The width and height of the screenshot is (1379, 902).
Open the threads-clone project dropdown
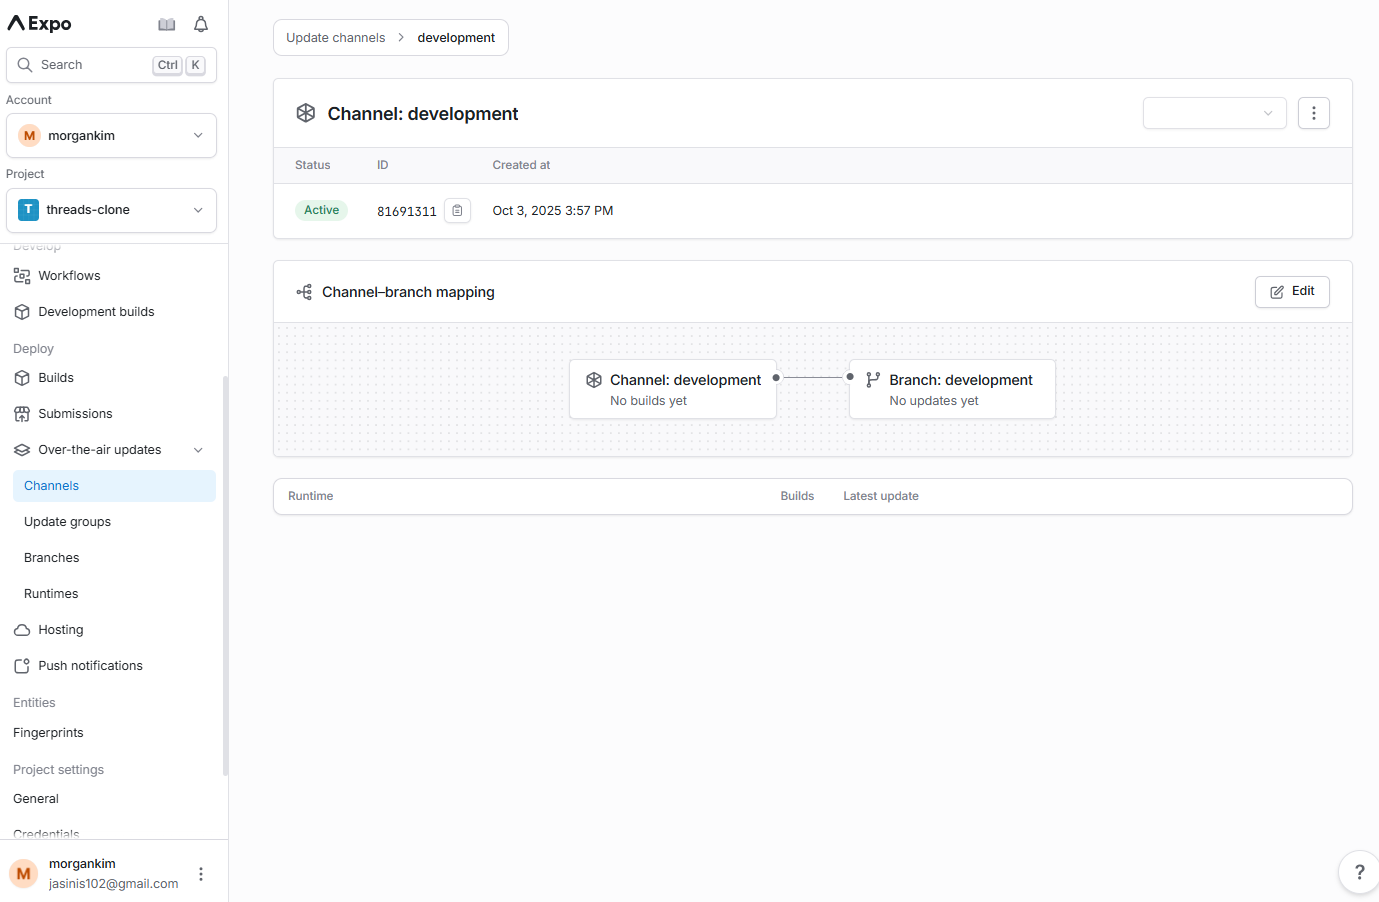coord(111,210)
